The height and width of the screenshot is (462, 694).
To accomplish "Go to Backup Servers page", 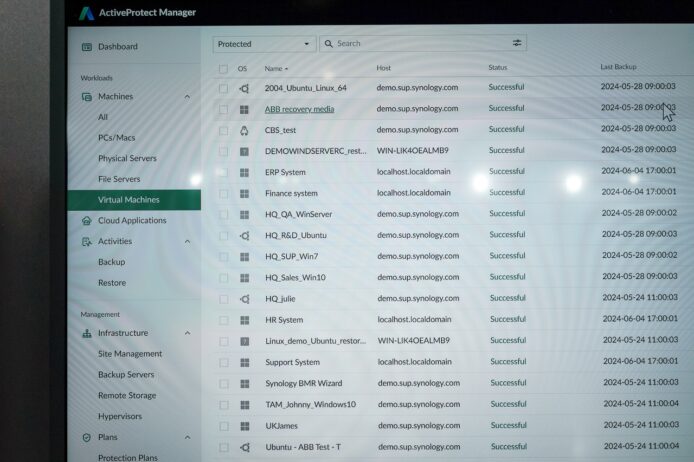I will (x=126, y=374).
